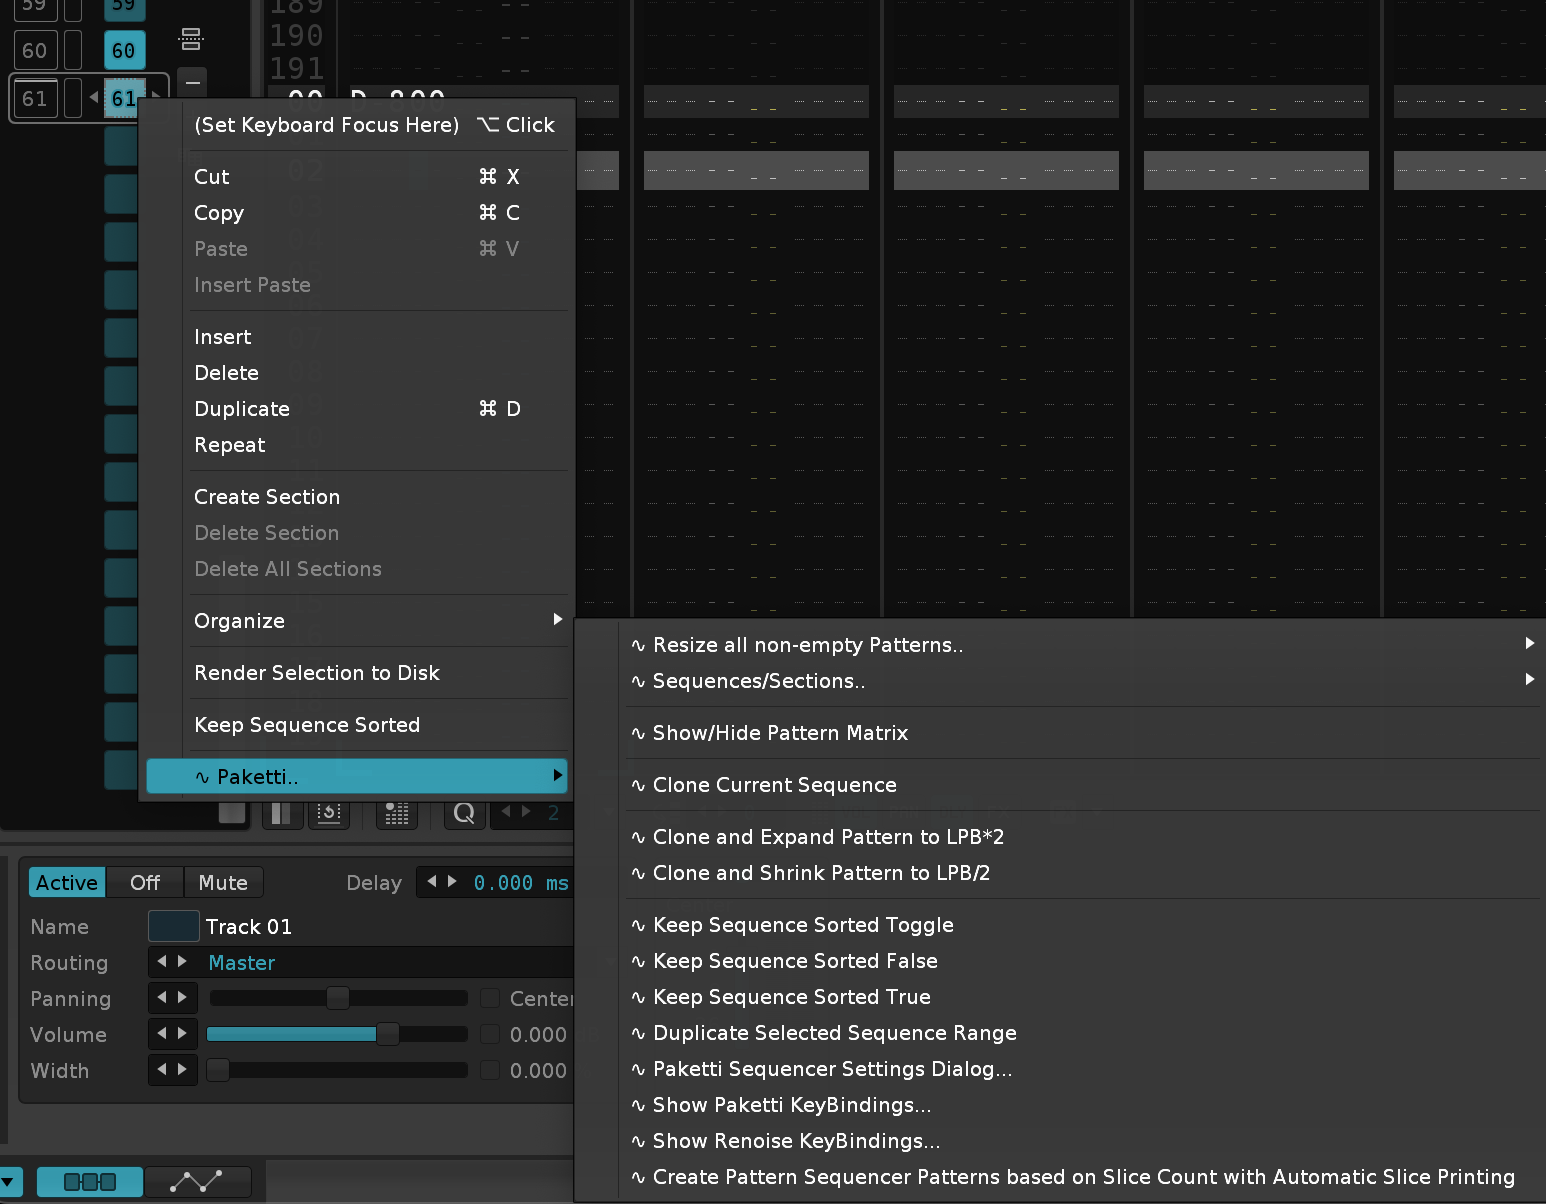The image size is (1546, 1204).
Task: Click the sequence position number 61 box
Action: 35,98
